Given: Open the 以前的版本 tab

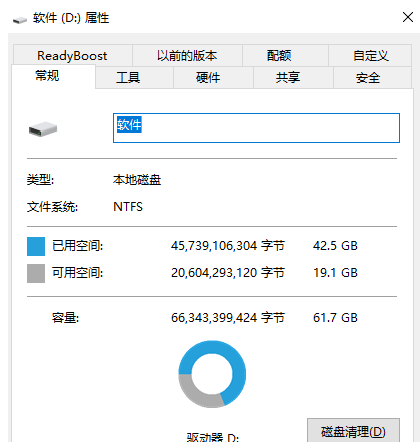Looking at the screenshot, I should point(187,56).
